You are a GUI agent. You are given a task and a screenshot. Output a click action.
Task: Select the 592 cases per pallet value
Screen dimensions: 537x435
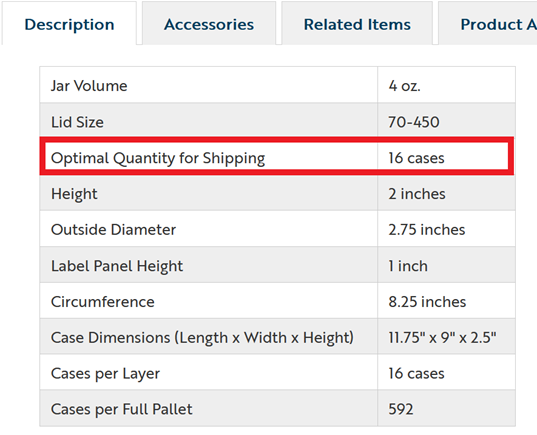(401, 409)
